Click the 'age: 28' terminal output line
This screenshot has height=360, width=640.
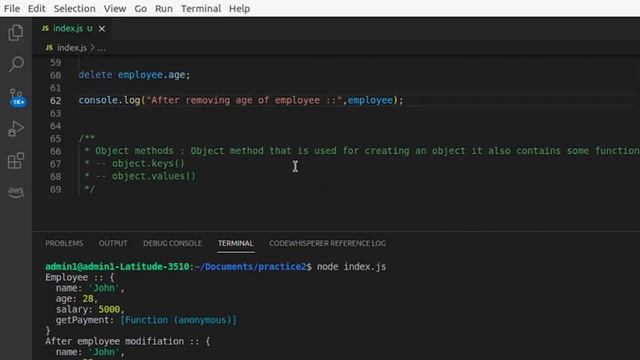[x=77, y=299]
